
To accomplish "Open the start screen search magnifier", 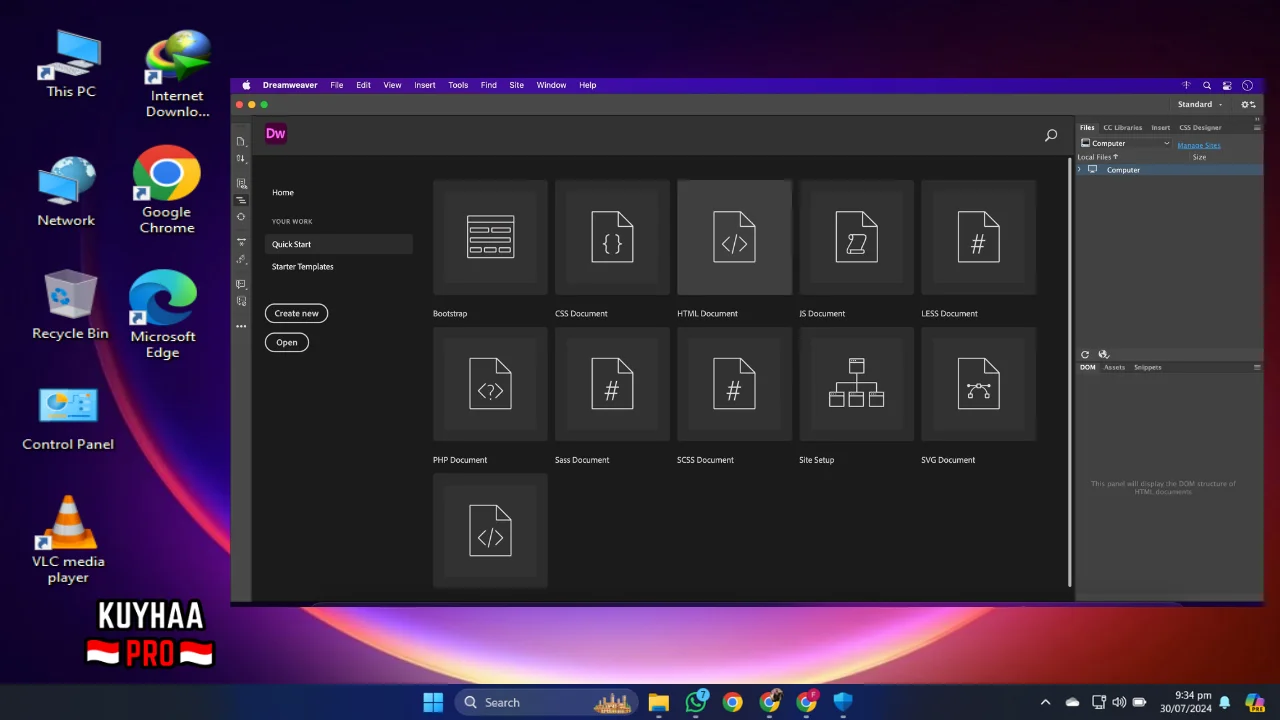I will [x=1051, y=135].
